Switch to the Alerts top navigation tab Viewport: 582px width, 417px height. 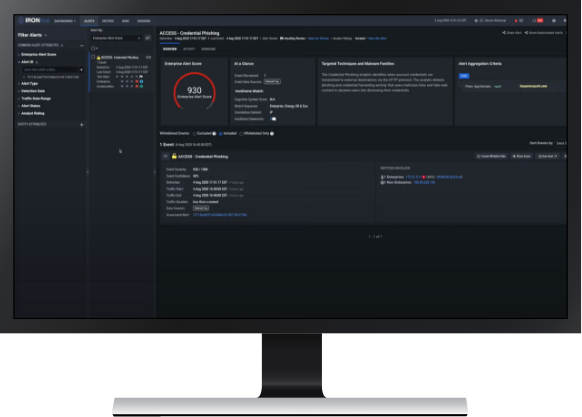point(89,21)
